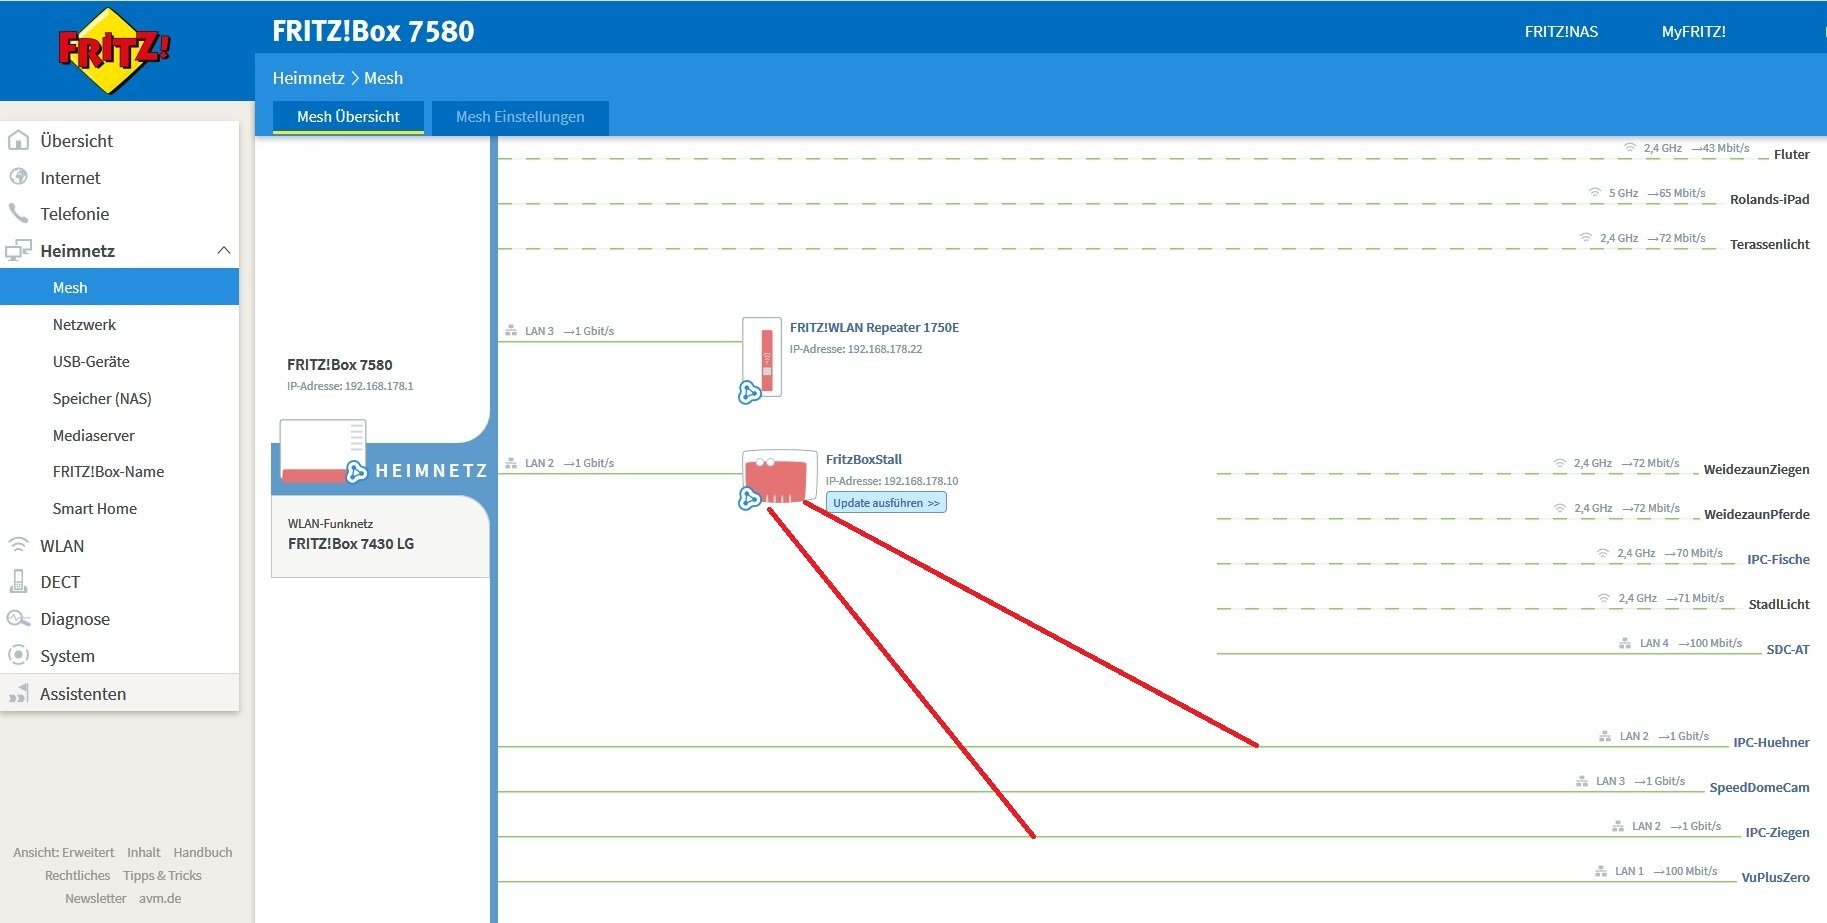Click the Diagnose icon

[x=18, y=618]
